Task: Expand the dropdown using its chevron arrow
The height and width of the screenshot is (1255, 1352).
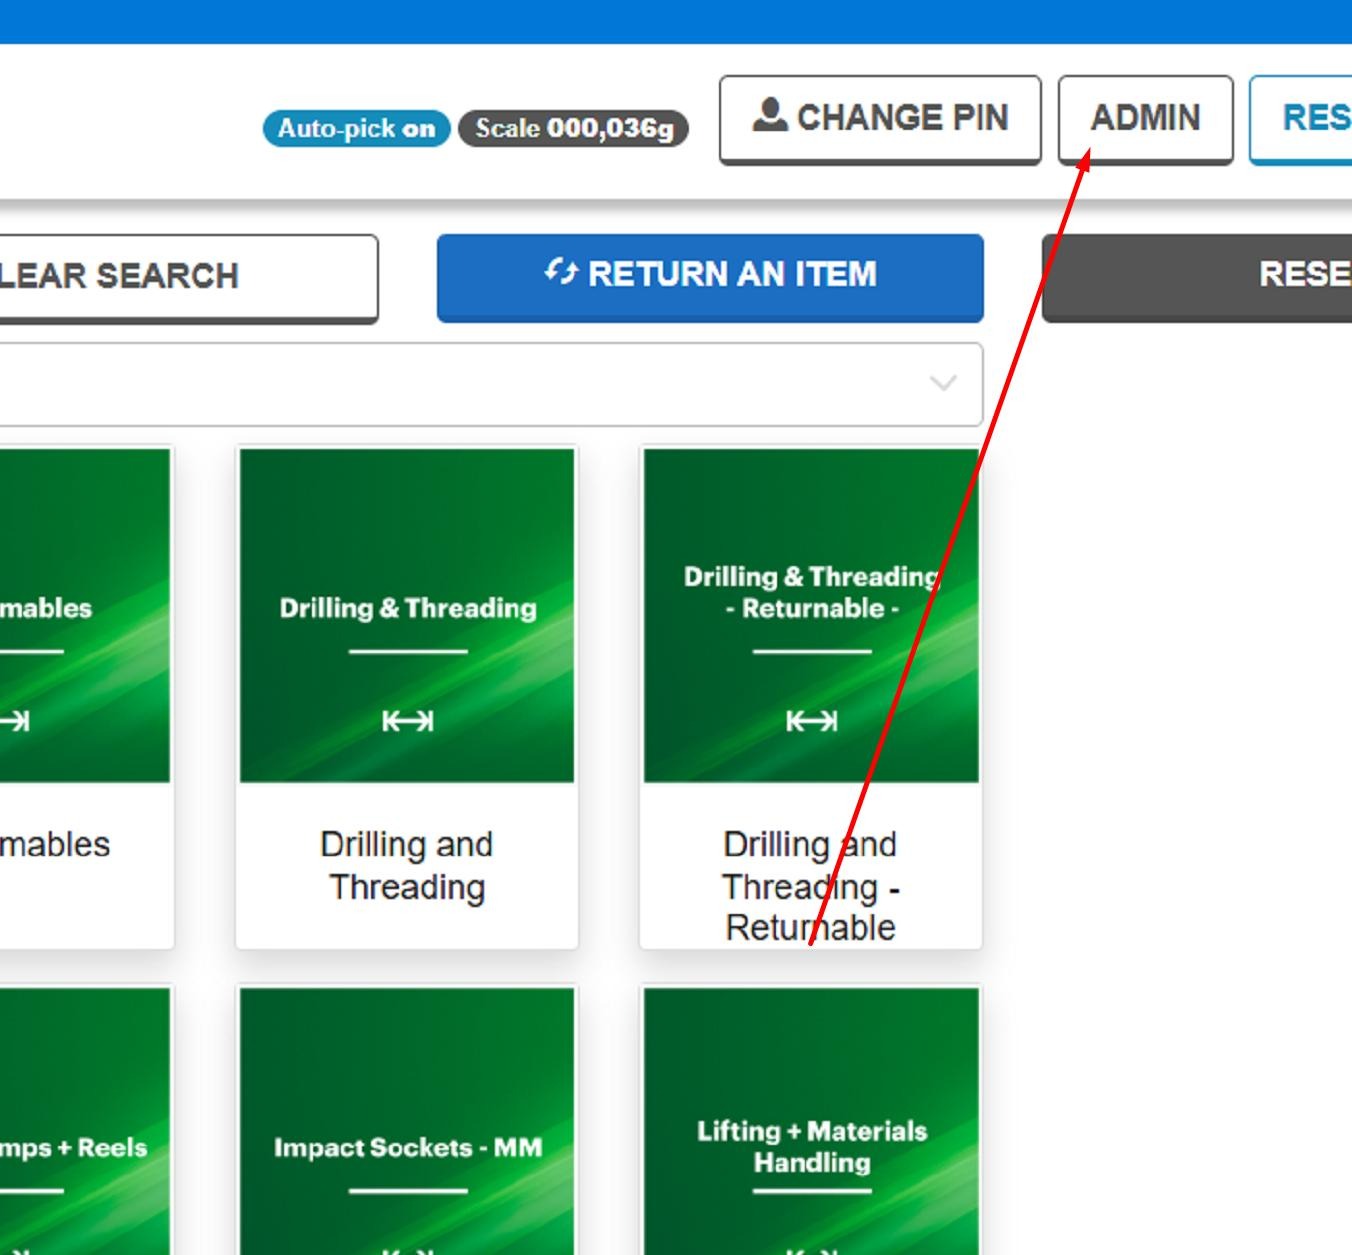Action: click(942, 384)
